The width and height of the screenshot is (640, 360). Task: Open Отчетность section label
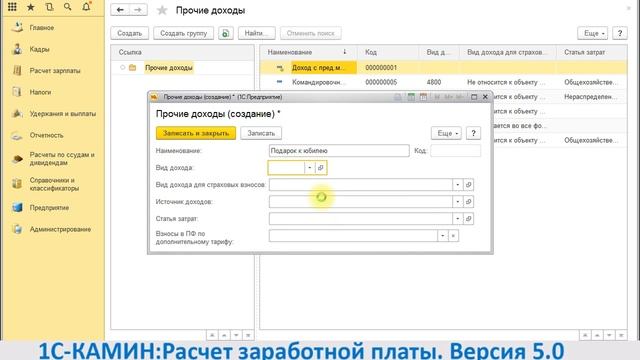pos(47,135)
